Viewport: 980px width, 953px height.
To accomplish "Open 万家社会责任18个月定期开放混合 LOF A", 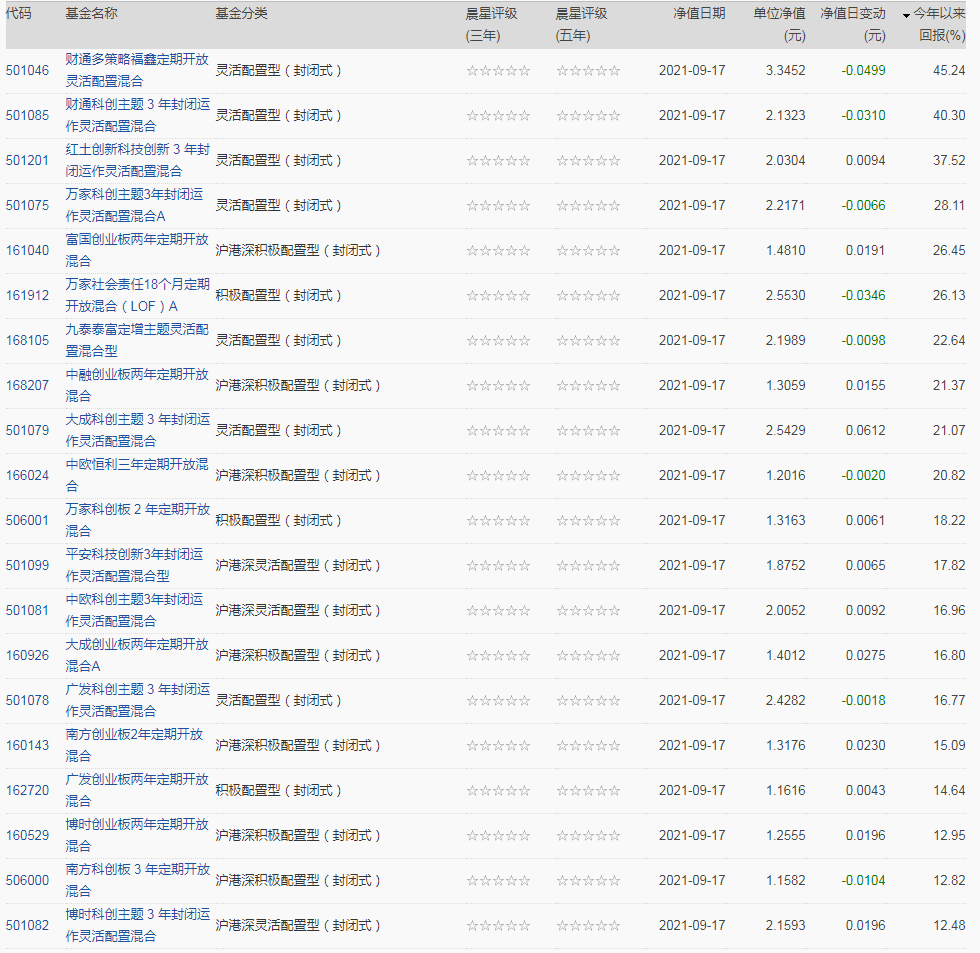I will point(138,295).
